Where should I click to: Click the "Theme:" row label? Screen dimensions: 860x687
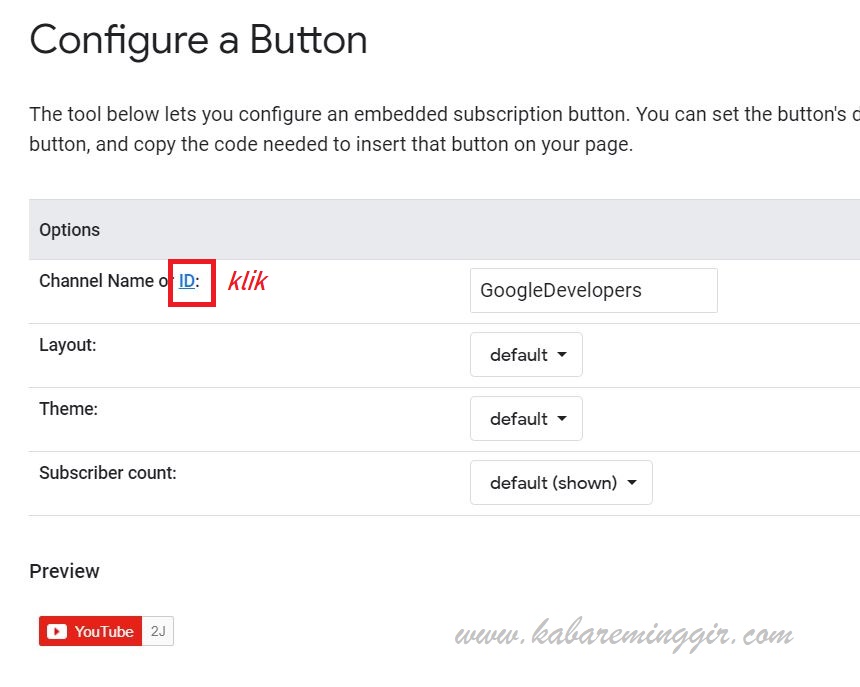[x=68, y=408]
